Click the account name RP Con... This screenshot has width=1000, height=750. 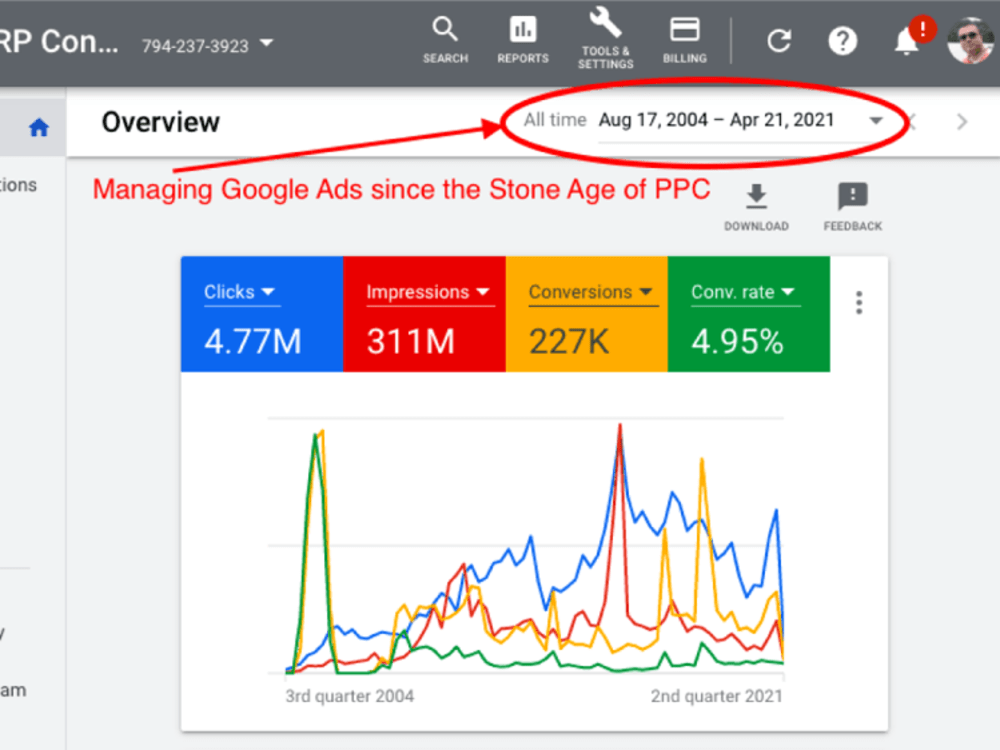click(x=59, y=42)
